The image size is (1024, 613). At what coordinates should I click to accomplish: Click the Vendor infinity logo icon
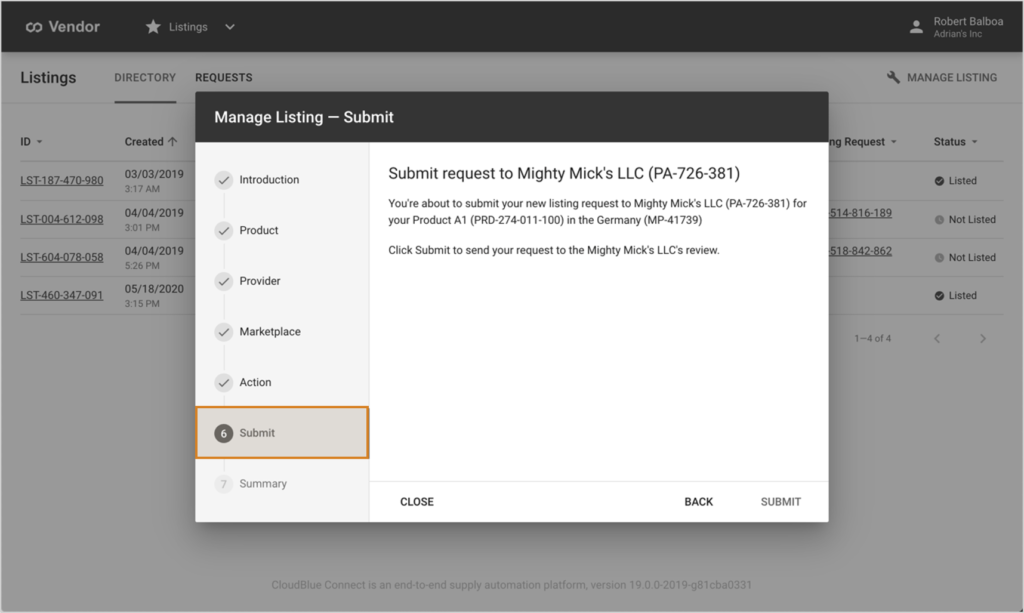click(33, 27)
